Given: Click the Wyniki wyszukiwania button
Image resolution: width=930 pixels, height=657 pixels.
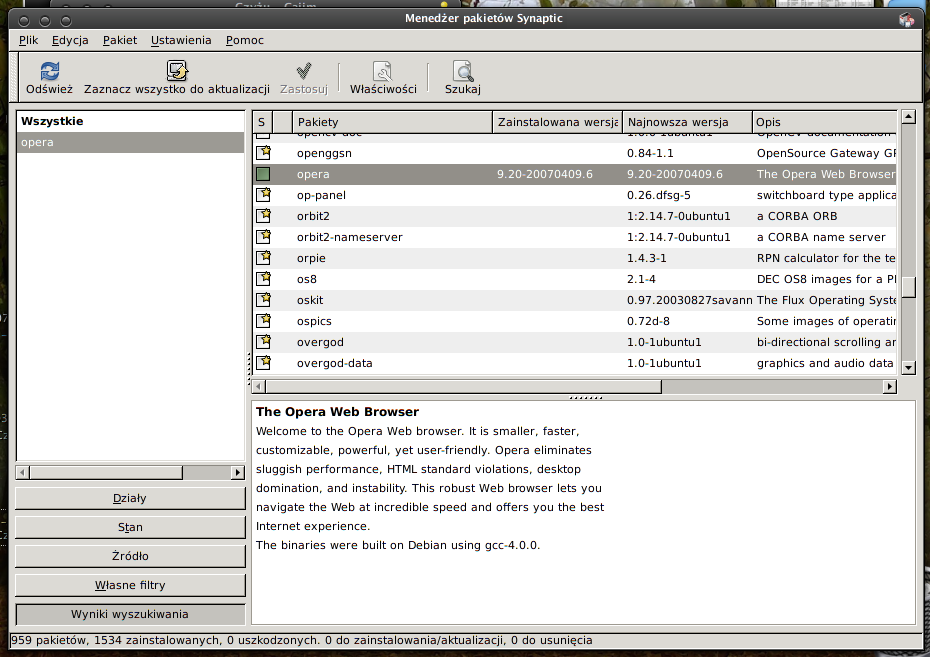Looking at the screenshot, I should tap(130, 614).
